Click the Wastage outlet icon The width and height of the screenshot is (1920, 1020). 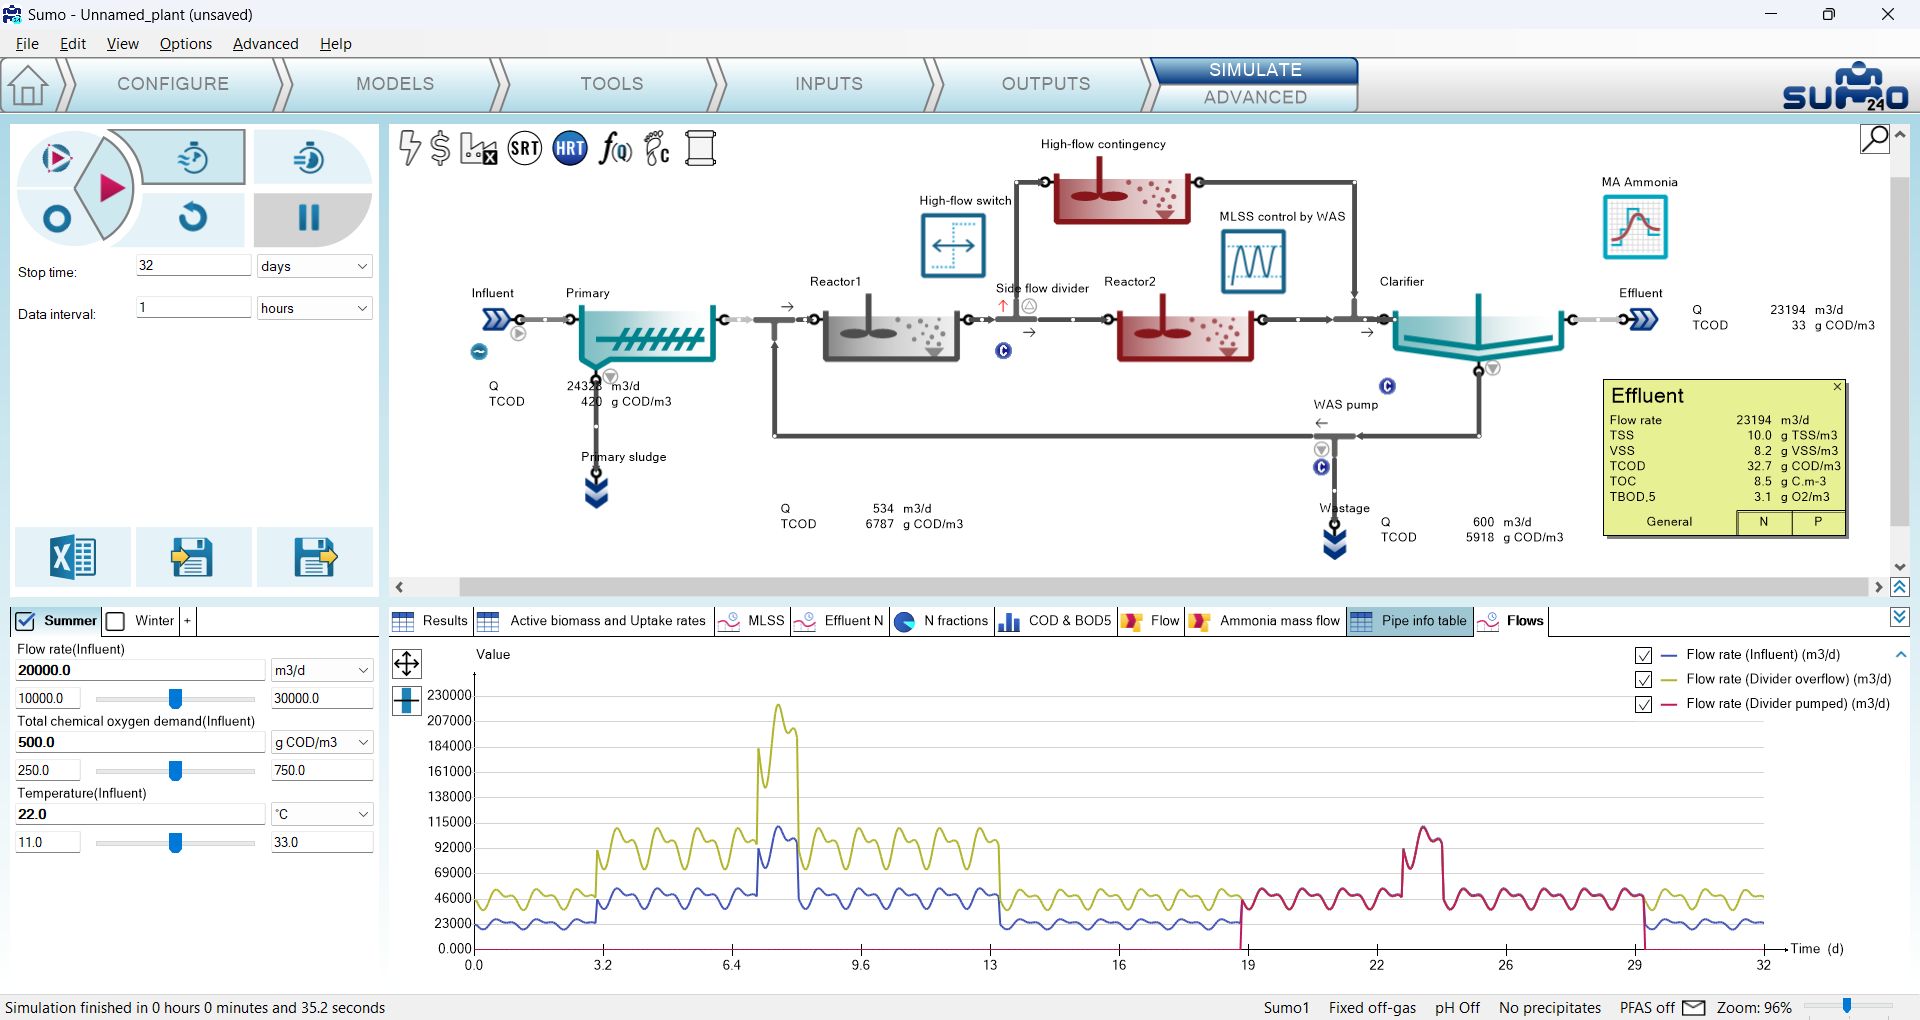click(1335, 543)
